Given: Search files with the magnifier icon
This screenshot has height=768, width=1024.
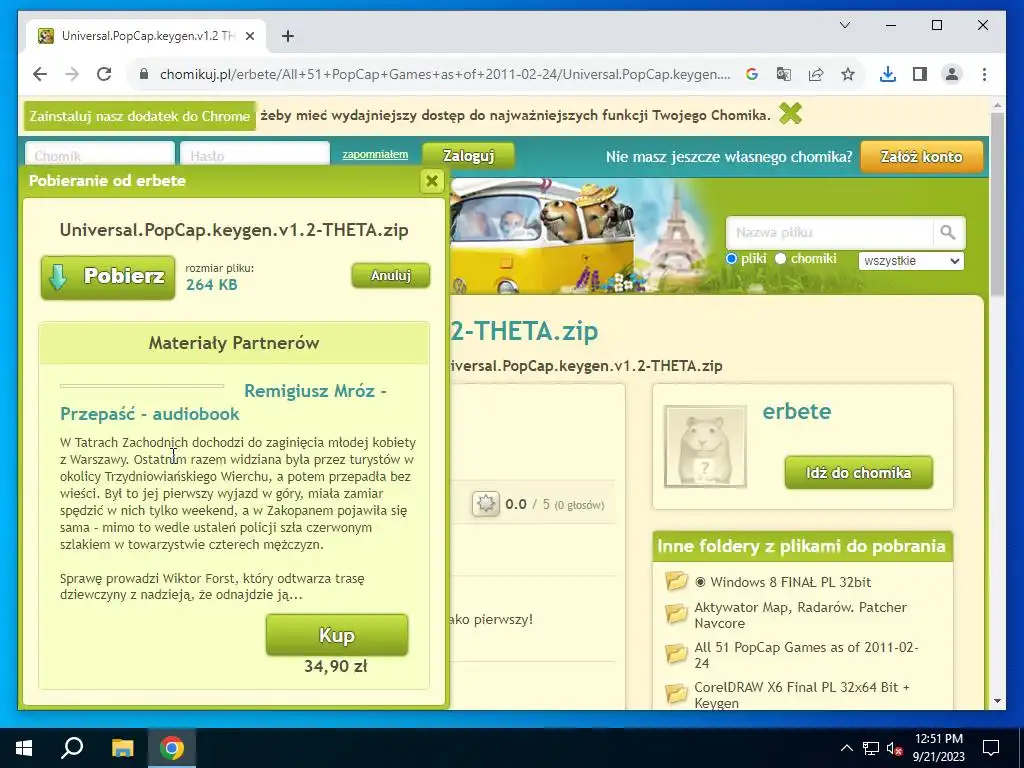Looking at the screenshot, I should (x=948, y=232).
